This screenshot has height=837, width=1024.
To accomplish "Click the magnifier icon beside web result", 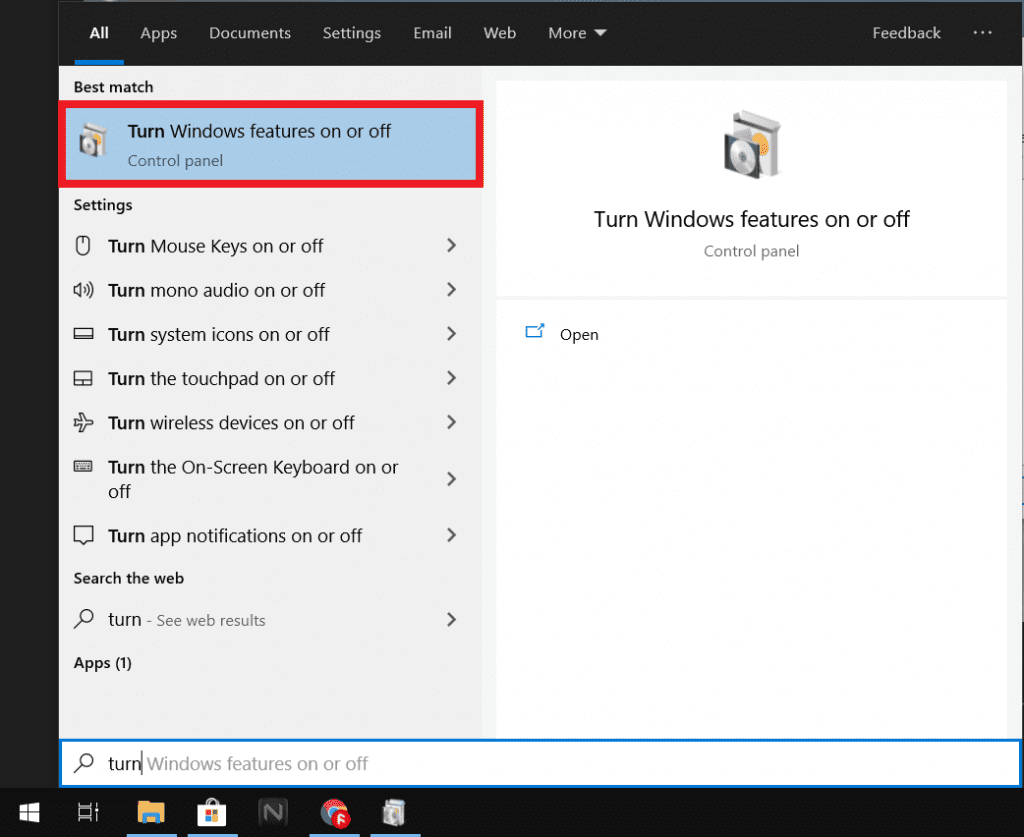I will point(84,618).
